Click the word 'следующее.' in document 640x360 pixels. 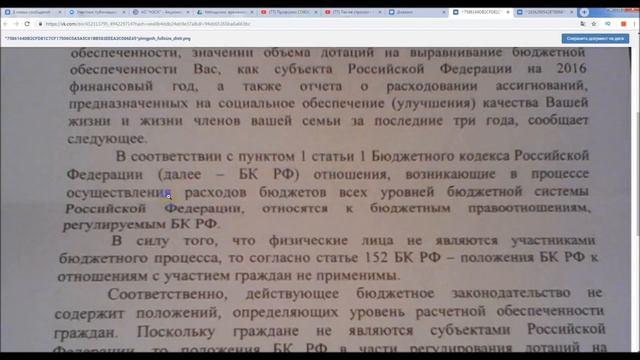coord(107,139)
